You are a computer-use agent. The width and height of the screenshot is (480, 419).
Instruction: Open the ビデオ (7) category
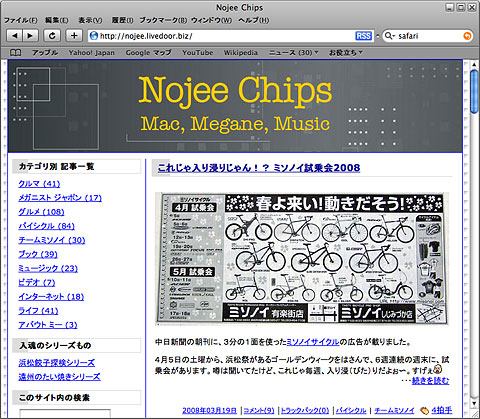click(37, 282)
